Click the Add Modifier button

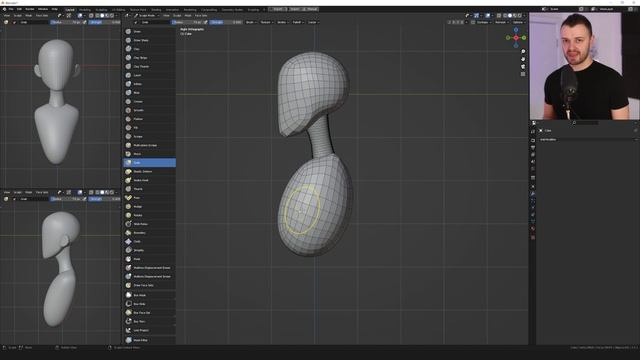pos(588,140)
